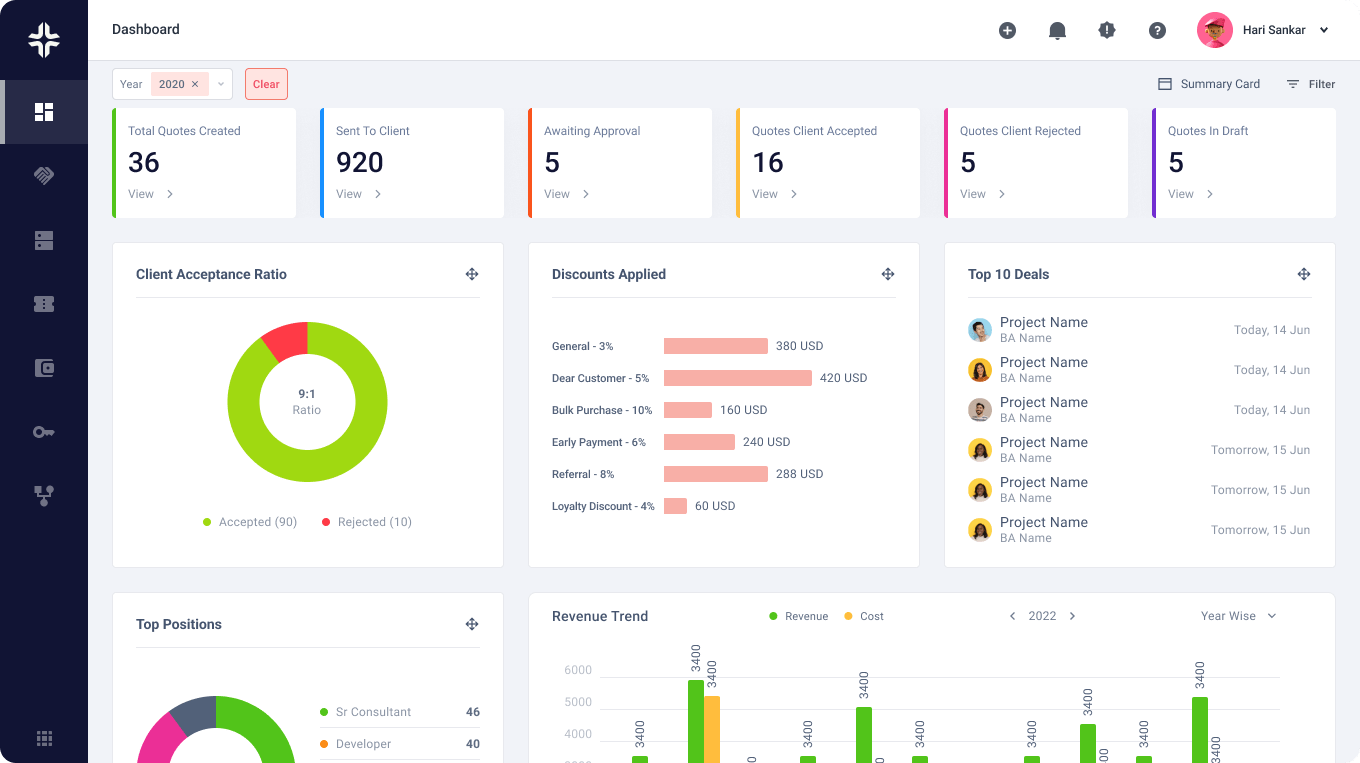Viewport: 1360px width, 763px height.
Task: Click move handle on Top 10 Deals card
Action: pos(1304,274)
